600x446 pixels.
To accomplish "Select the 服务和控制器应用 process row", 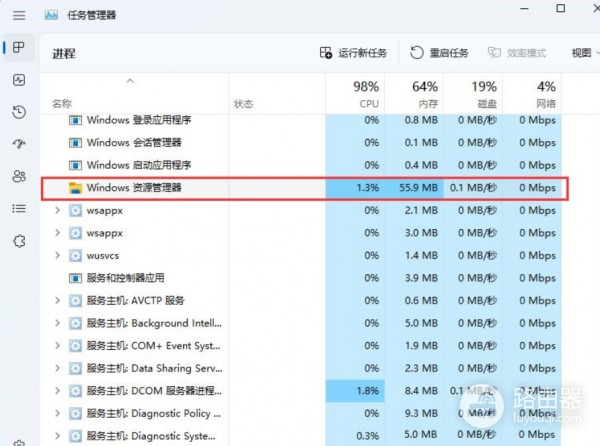I will coord(301,278).
